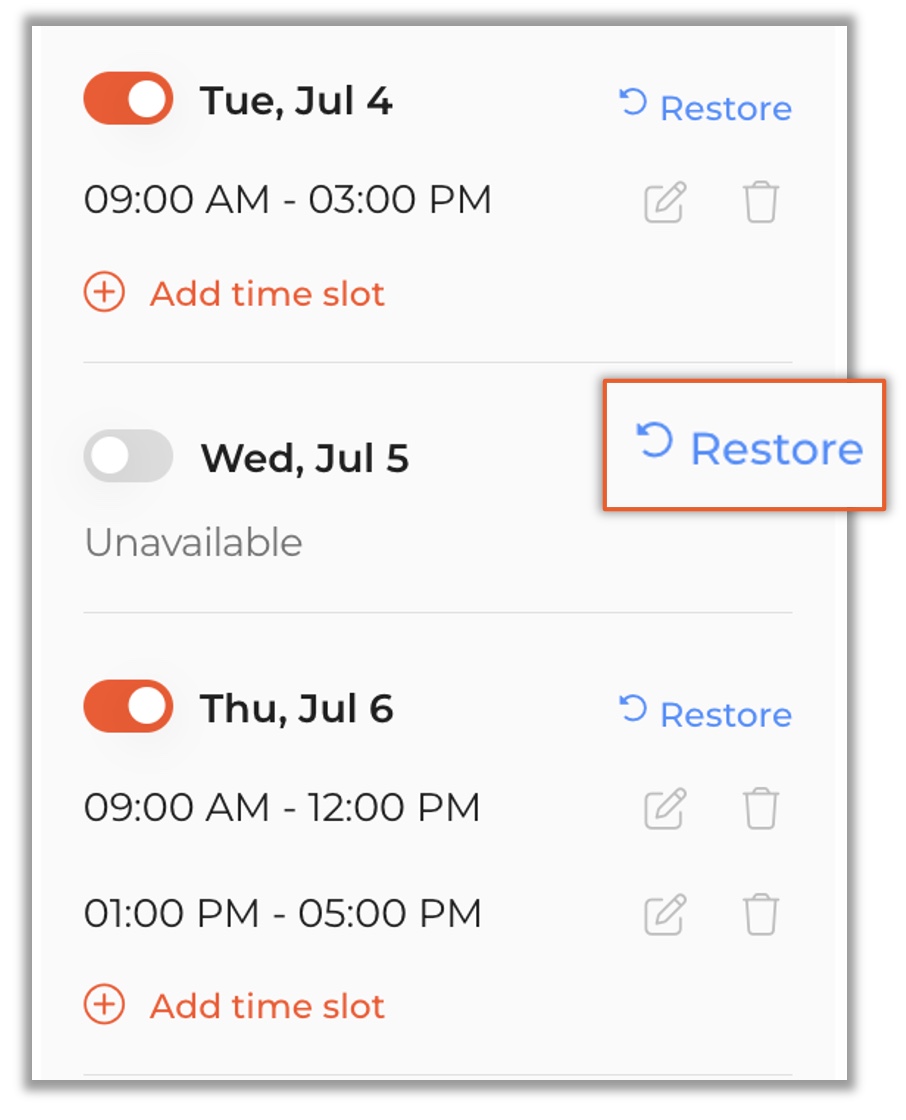Edit the 01:00 PM - 05:00 PM slot
The width and height of the screenshot is (906, 1120).
pyautogui.click(x=665, y=914)
